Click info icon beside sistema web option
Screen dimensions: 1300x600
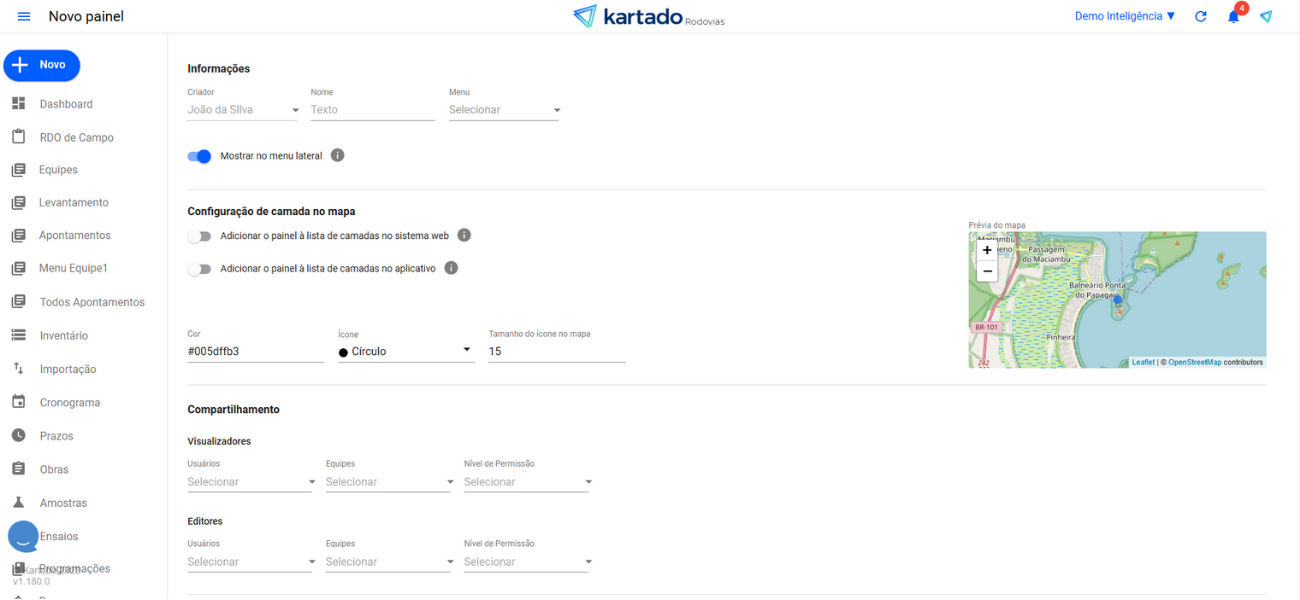pyautogui.click(x=464, y=236)
